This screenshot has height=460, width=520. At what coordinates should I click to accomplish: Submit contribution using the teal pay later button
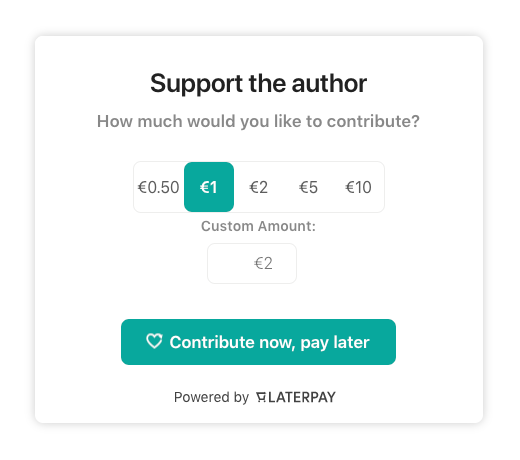258,342
